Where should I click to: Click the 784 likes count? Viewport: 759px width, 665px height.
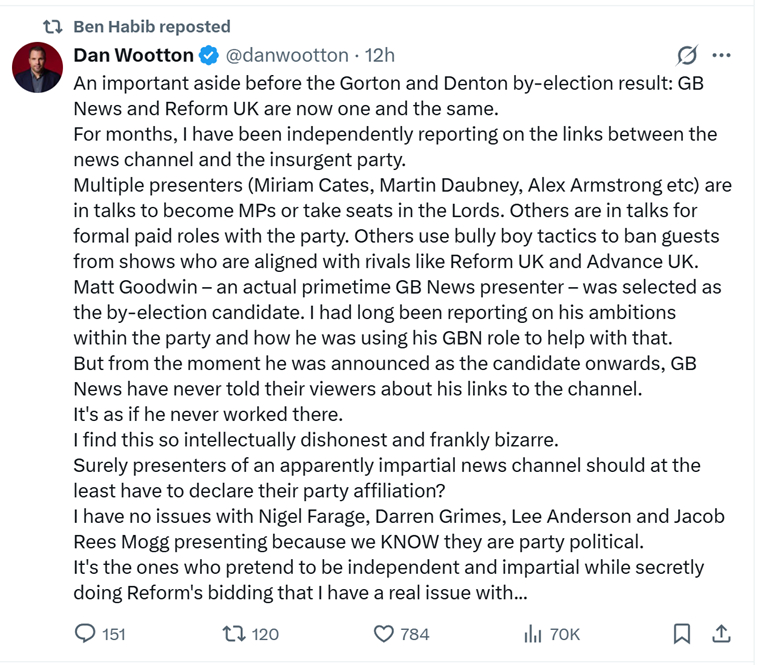(x=415, y=634)
